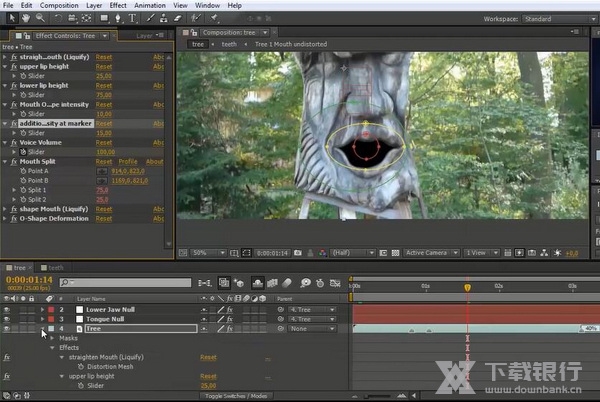600x402 pixels.
Task: Select the Type text tool
Action: [132, 18]
